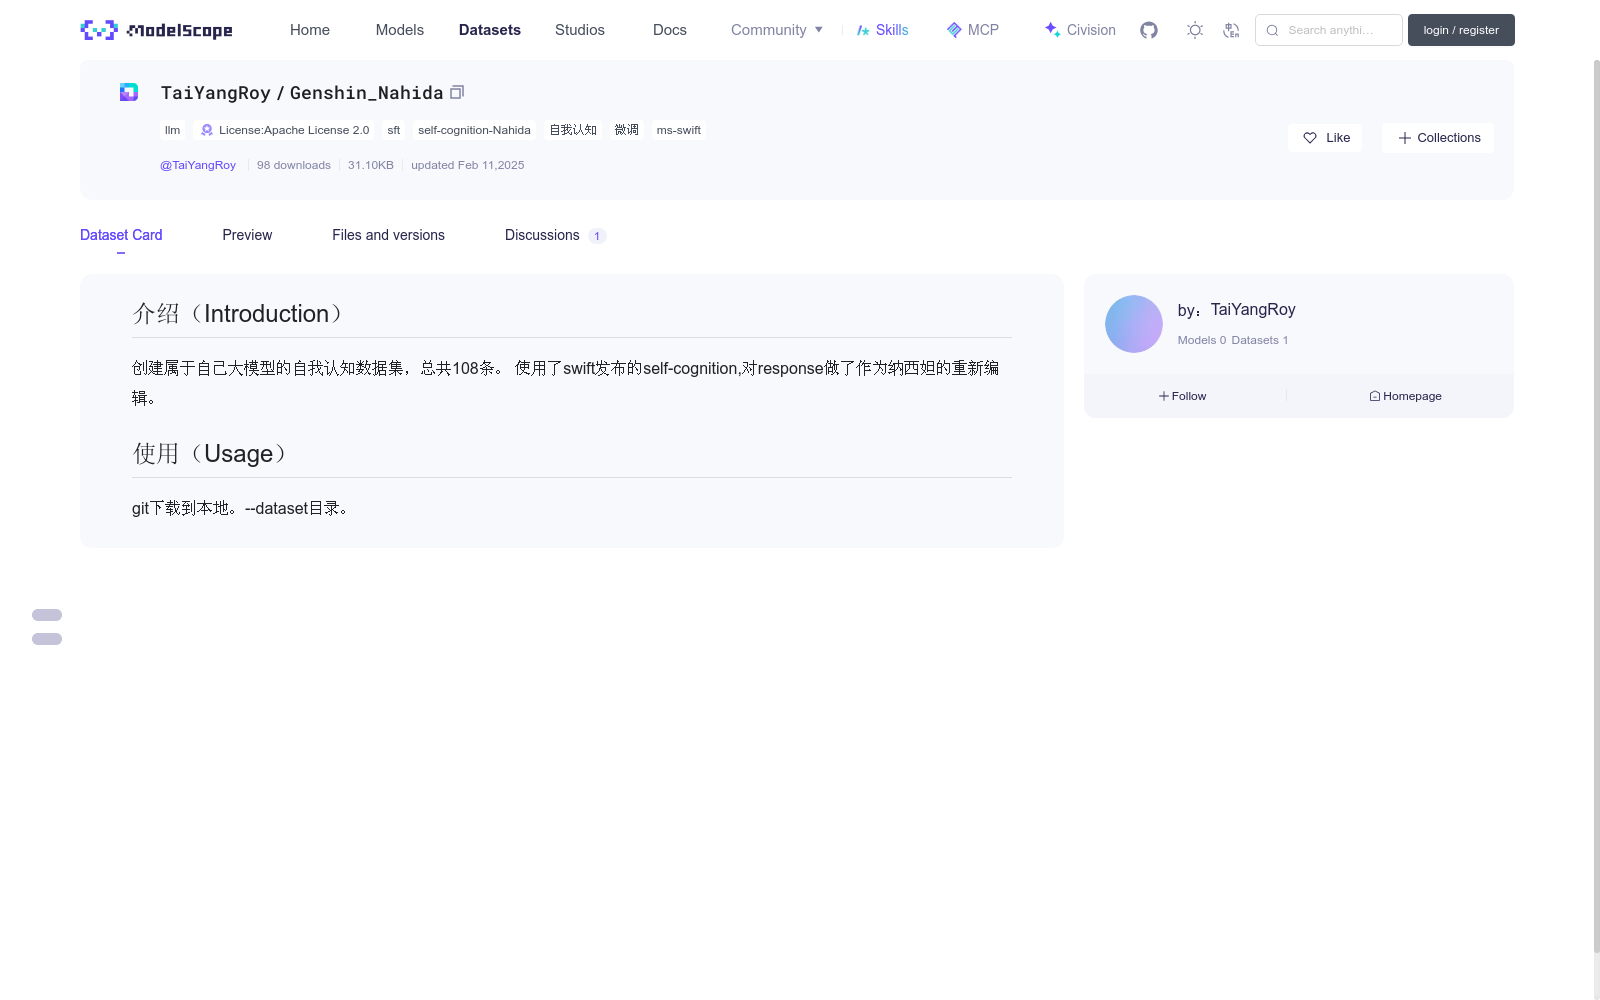
Task: Open the Skills link
Action: [x=882, y=30]
